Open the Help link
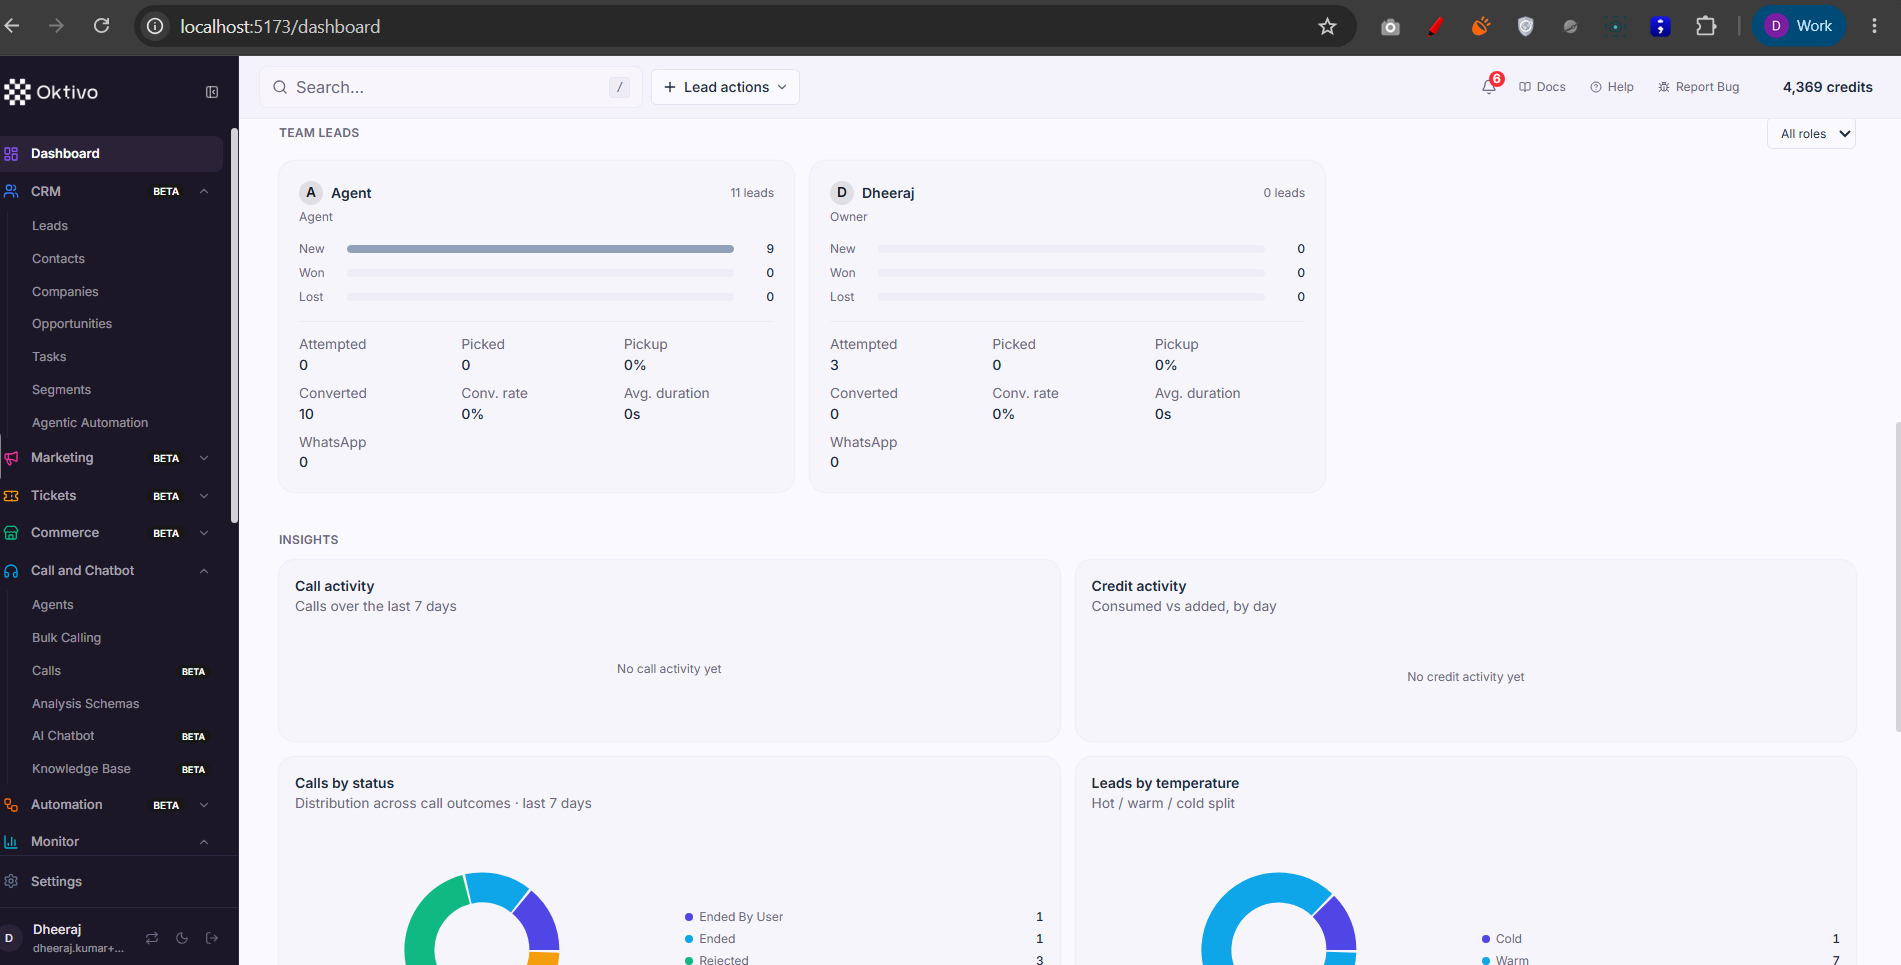Image resolution: width=1901 pixels, height=965 pixels. tap(1612, 87)
